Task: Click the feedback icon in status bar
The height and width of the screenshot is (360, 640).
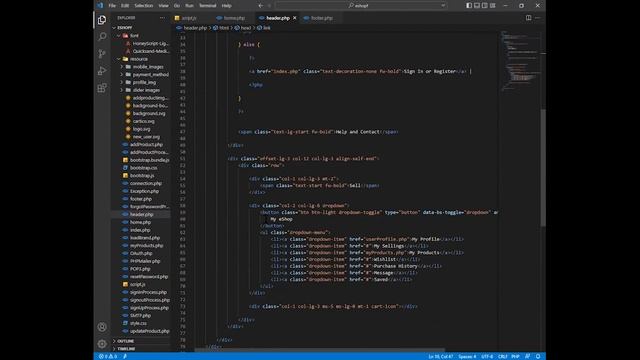Action: point(528,356)
